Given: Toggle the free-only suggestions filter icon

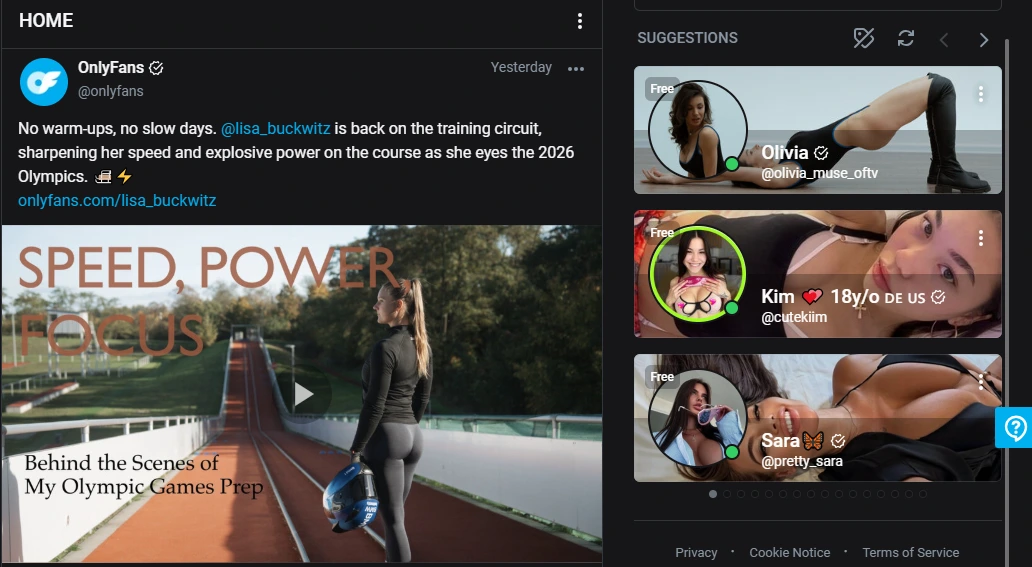Looking at the screenshot, I should (863, 38).
